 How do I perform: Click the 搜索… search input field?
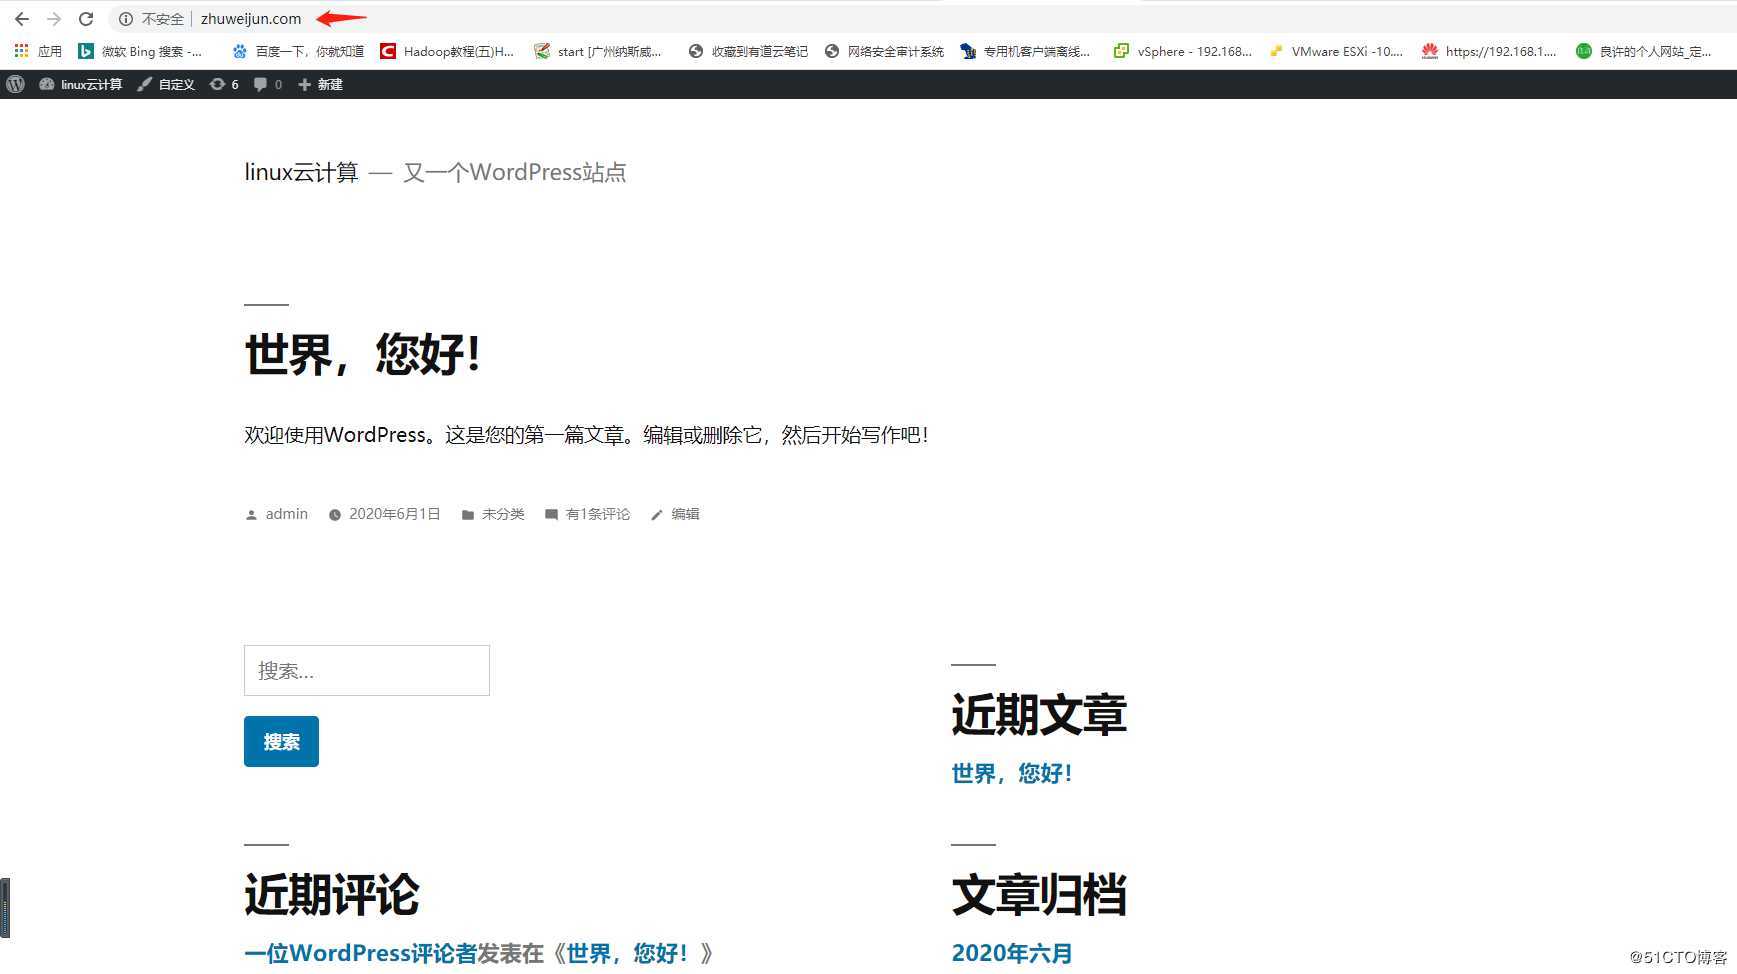click(x=367, y=670)
